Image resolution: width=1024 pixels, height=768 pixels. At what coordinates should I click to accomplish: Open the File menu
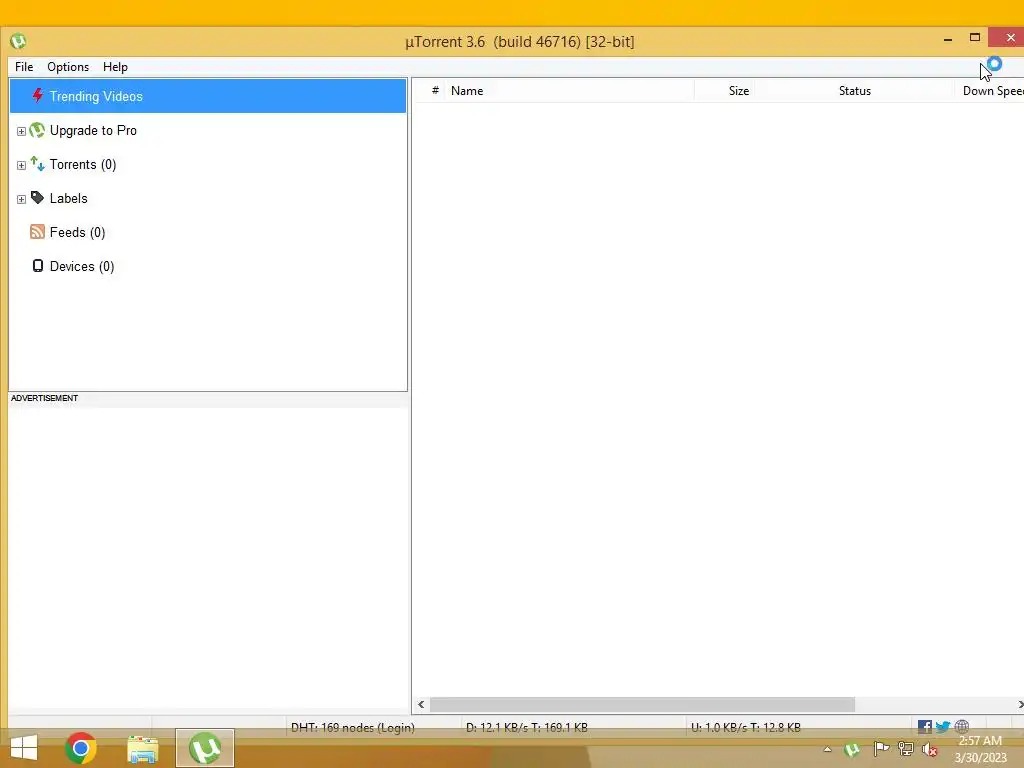coord(24,67)
